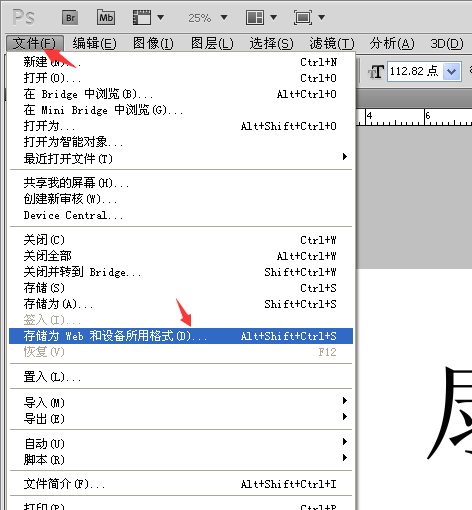Open the 图像(I) menu
The image size is (472, 510).
click(x=153, y=43)
